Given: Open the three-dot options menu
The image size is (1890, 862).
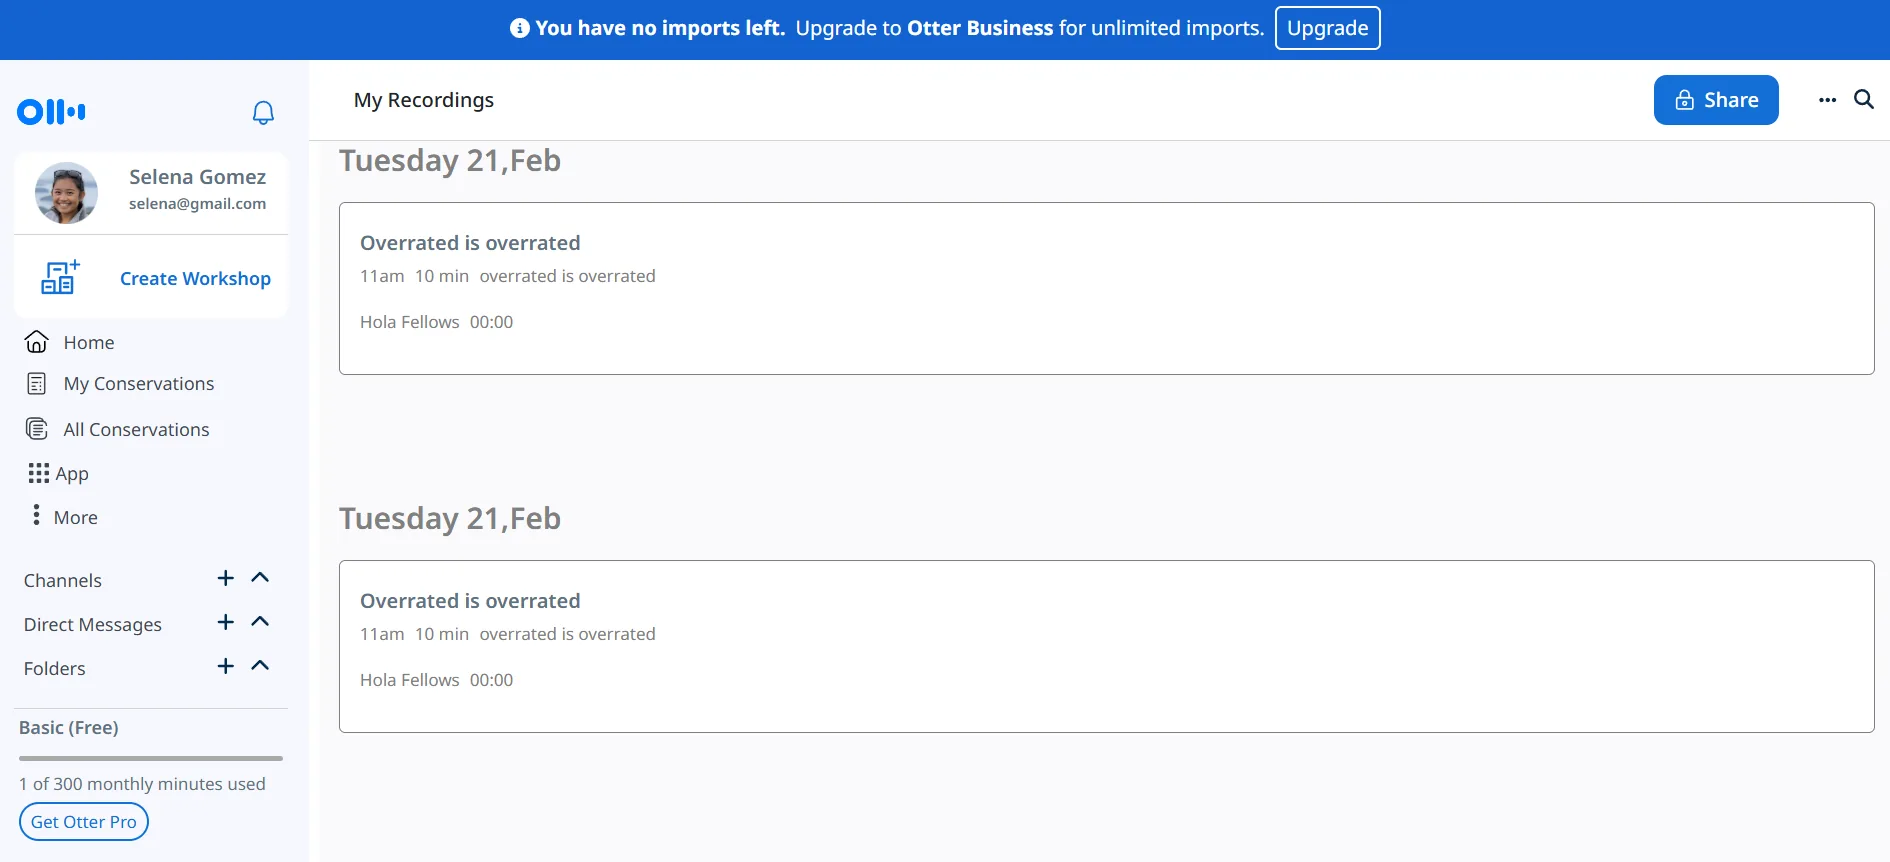Looking at the screenshot, I should tap(1827, 100).
